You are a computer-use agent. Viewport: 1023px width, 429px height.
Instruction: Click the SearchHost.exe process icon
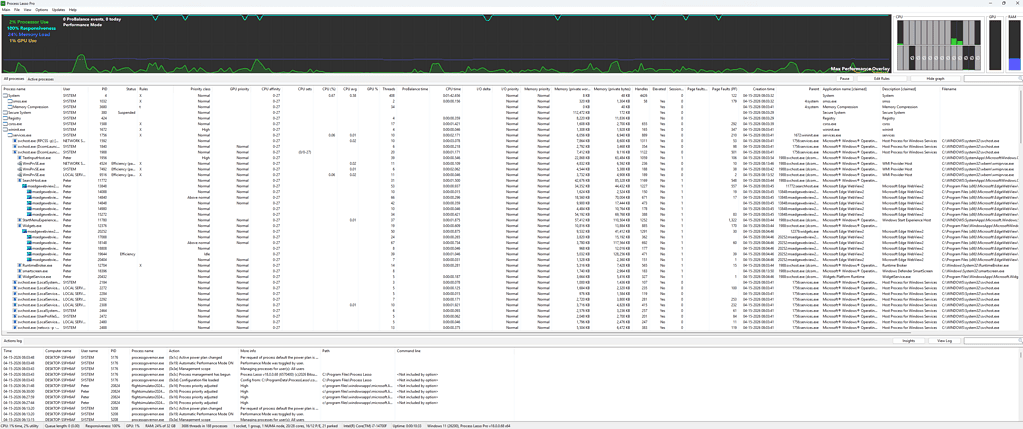coord(20,180)
